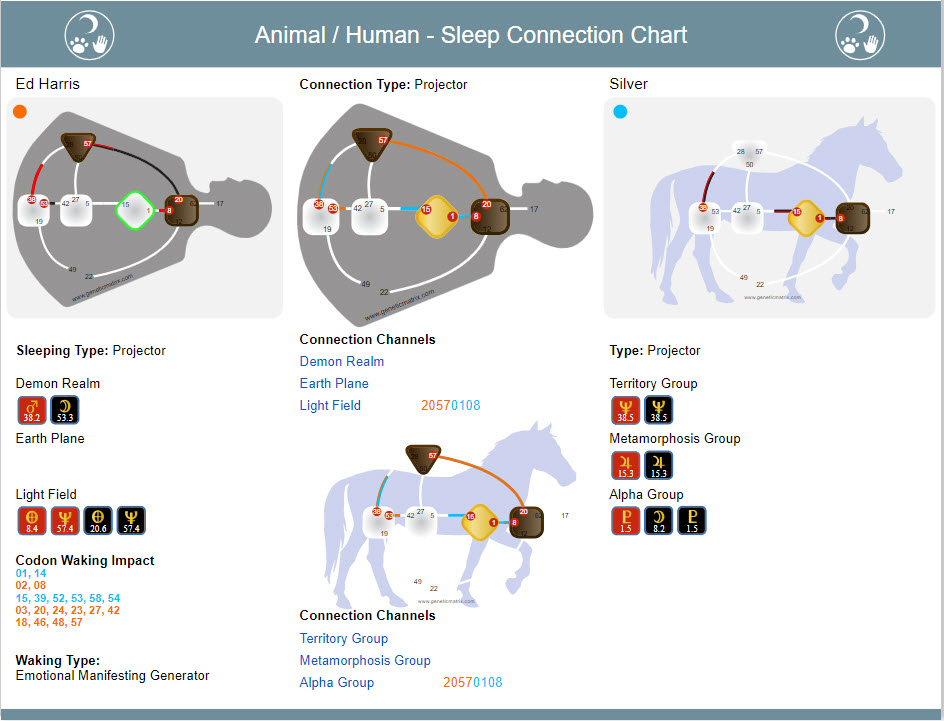Open the Light Field connection link
944x721 pixels.
pos(330,406)
